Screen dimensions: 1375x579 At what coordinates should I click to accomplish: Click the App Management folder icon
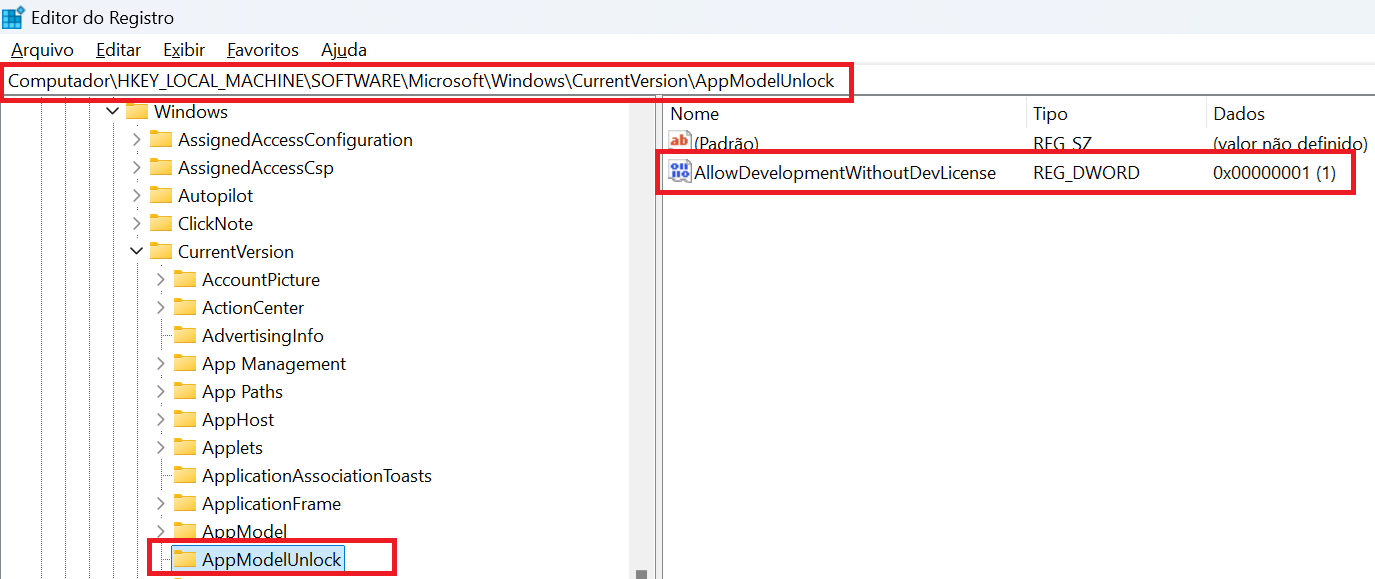(x=185, y=363)
